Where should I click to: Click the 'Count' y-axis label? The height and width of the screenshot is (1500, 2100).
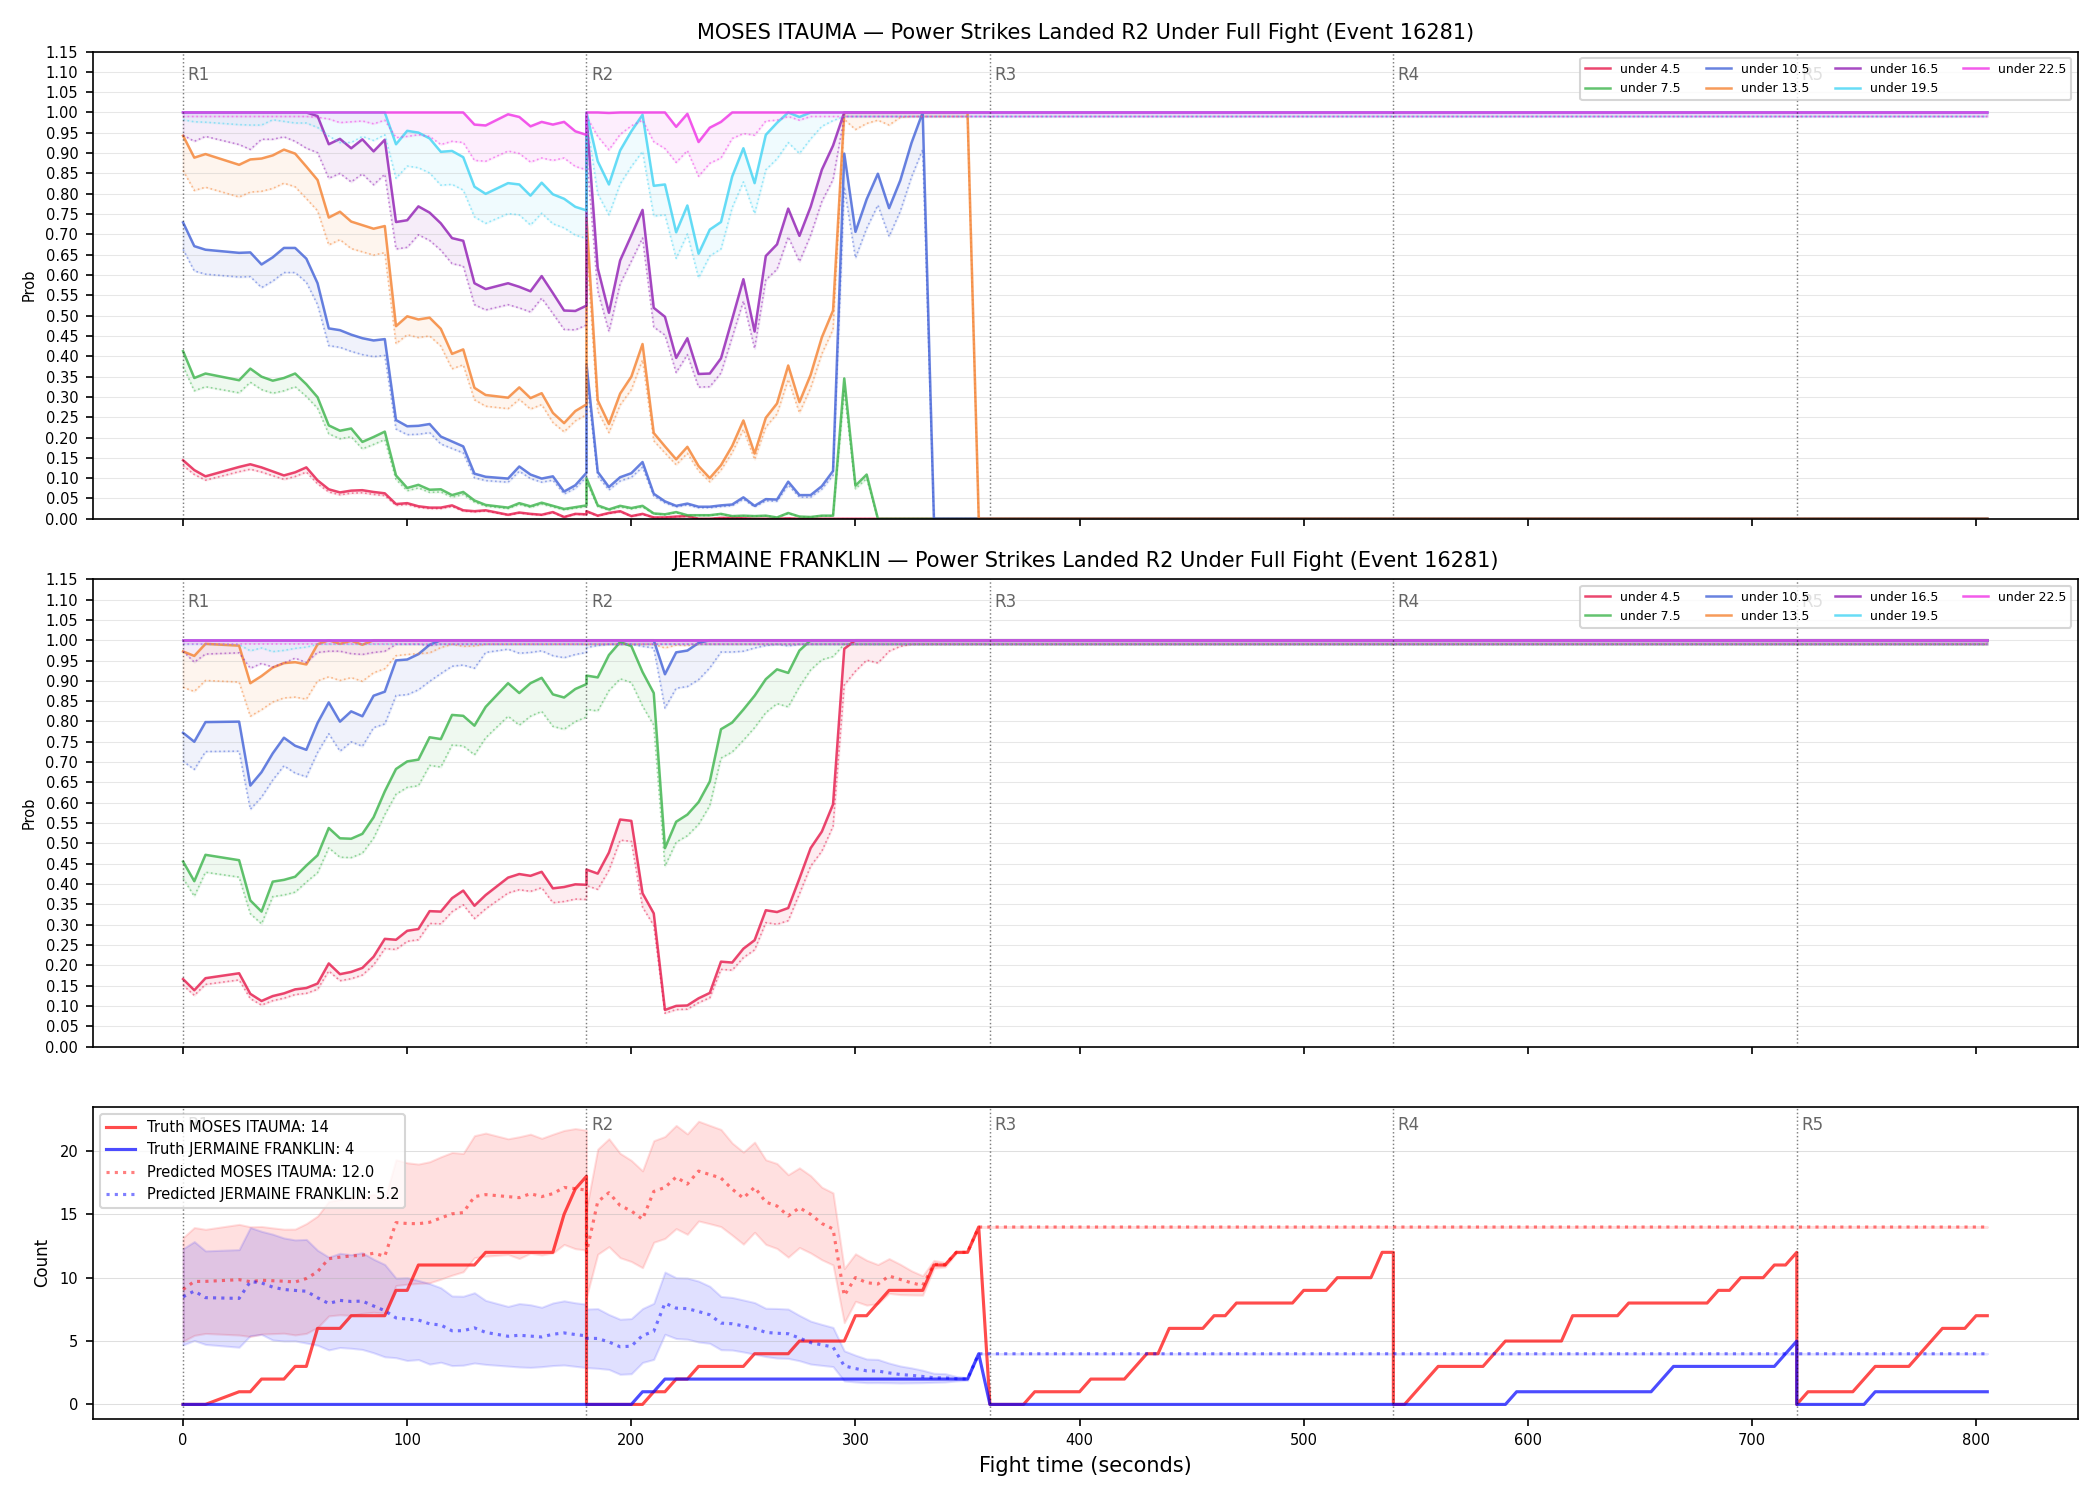pyautogui.click(x=41, y=1263)
